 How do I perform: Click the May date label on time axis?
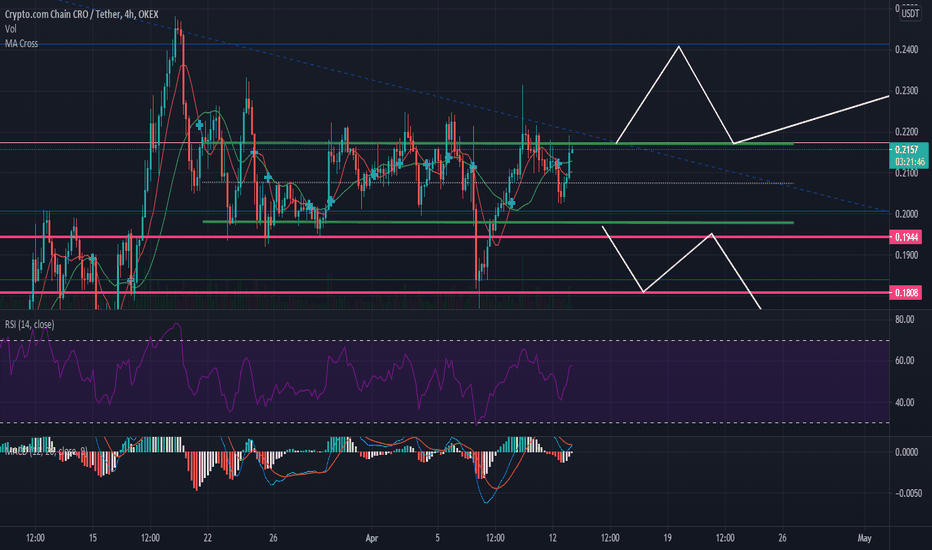click(x=864, y=538)
